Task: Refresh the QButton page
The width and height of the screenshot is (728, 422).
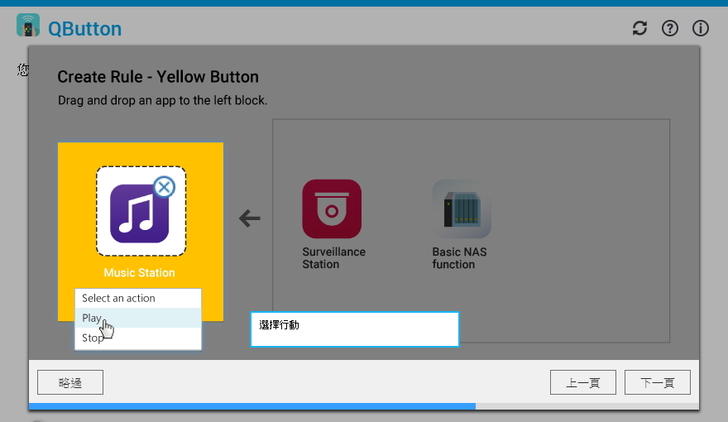Action: coord(639,28)
